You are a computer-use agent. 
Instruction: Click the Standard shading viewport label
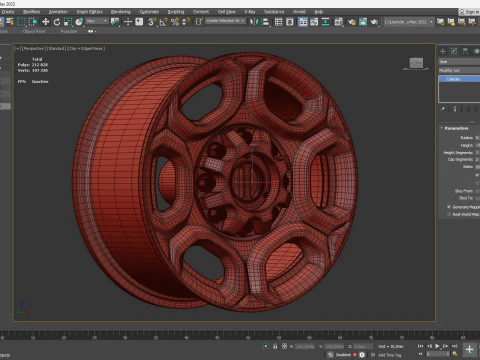[56, 49]
